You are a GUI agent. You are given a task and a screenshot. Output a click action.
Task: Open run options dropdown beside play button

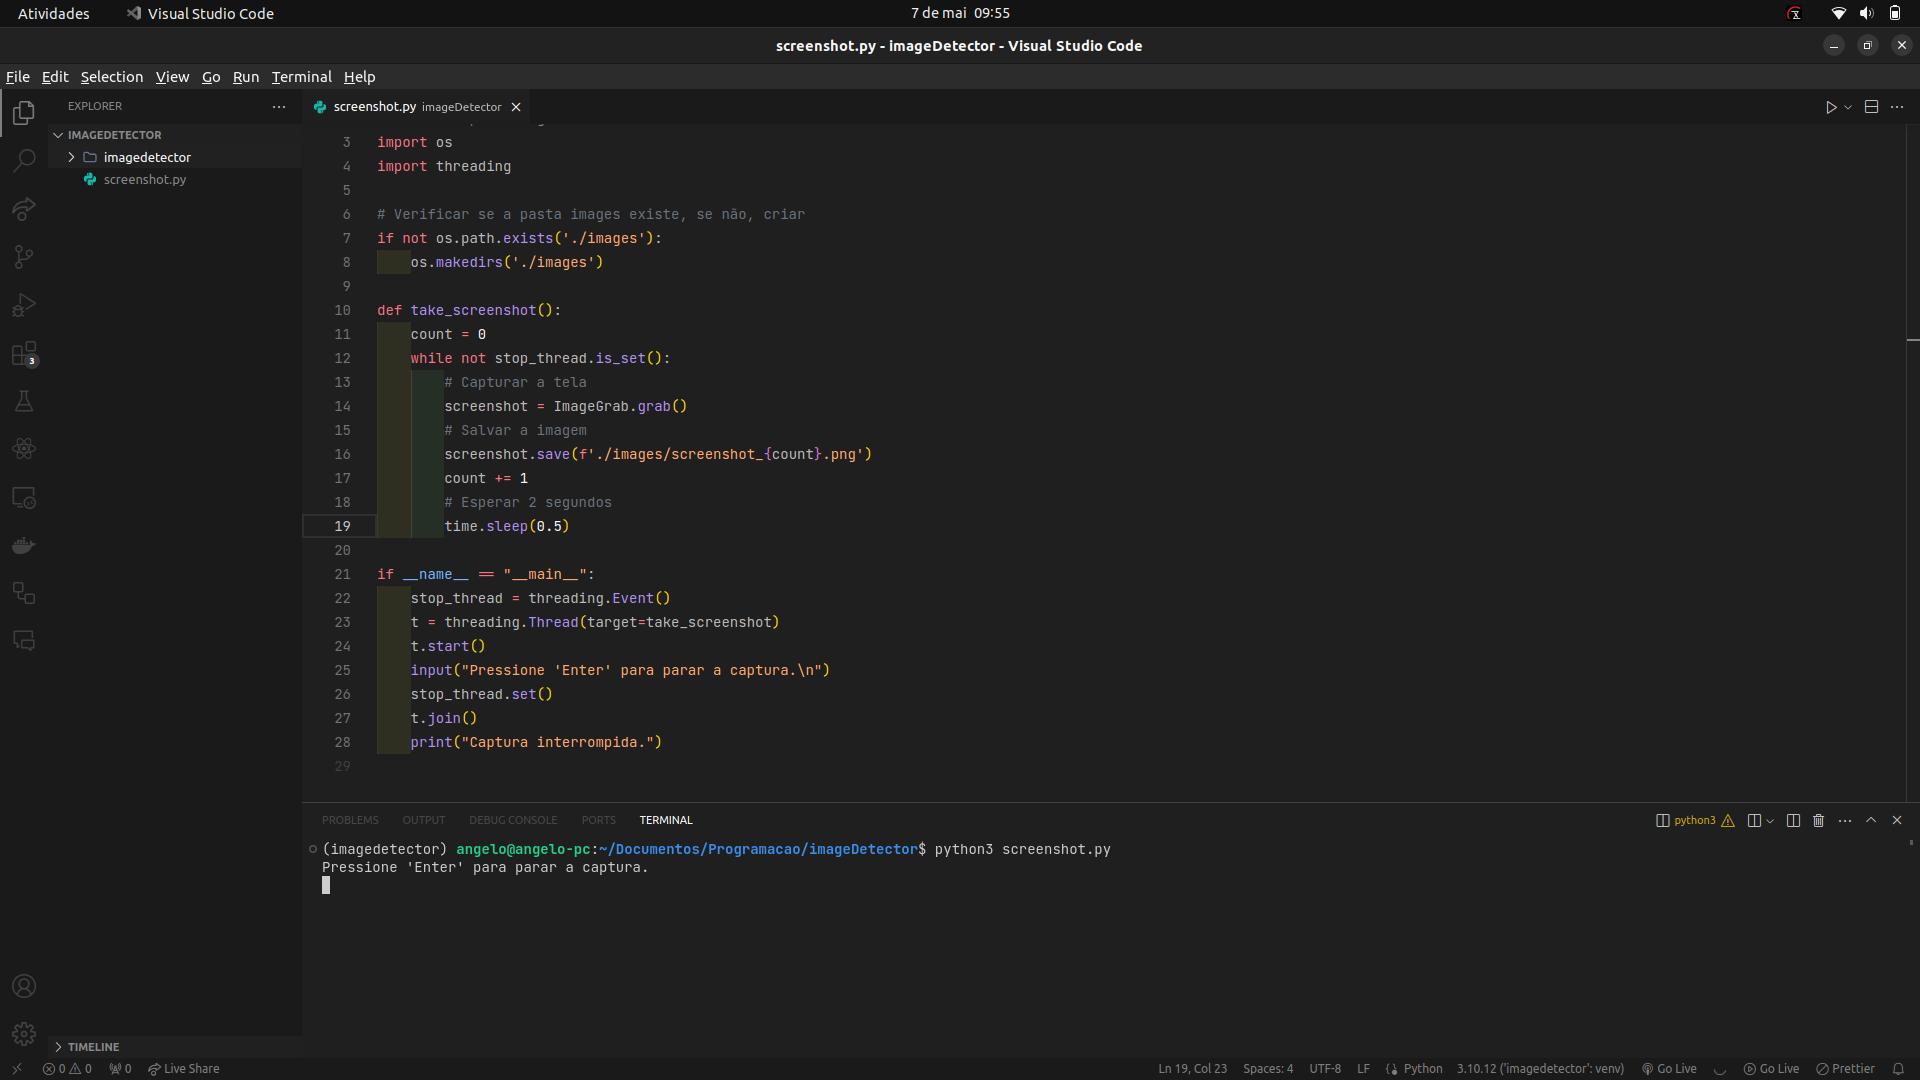pos(1848,107)
